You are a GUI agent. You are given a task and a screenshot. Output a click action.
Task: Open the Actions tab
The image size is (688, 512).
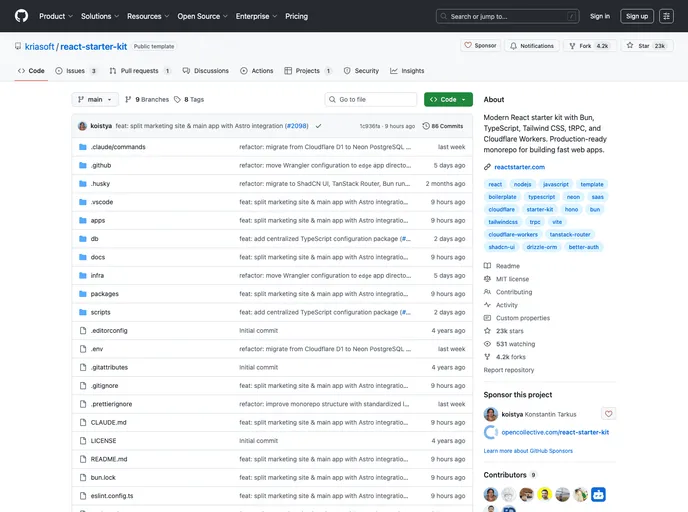257,71
